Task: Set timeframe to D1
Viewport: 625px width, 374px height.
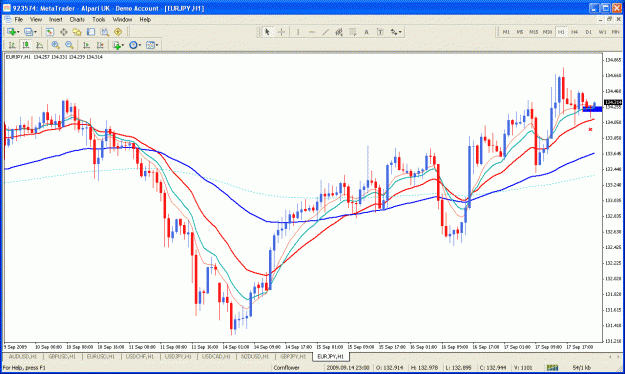Action: click(x=589, y=32)
